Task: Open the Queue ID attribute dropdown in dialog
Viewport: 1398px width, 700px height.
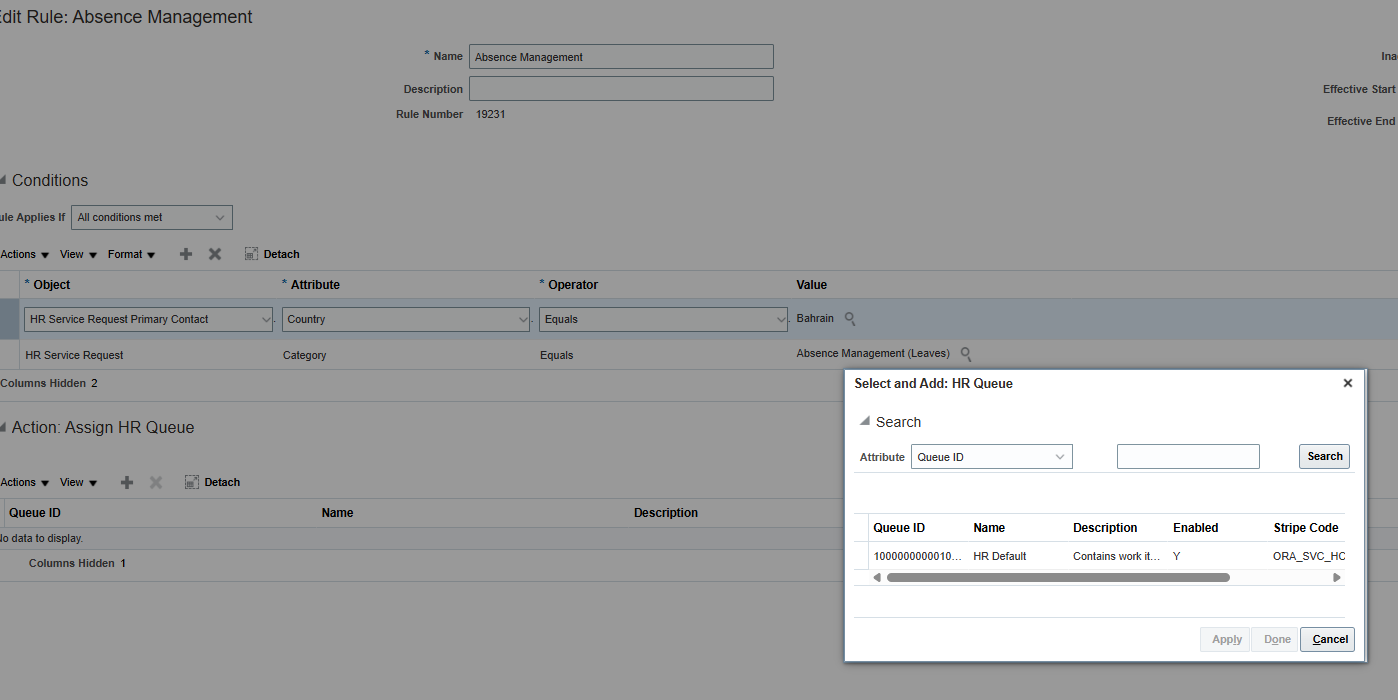Action: tap(992, 457)
